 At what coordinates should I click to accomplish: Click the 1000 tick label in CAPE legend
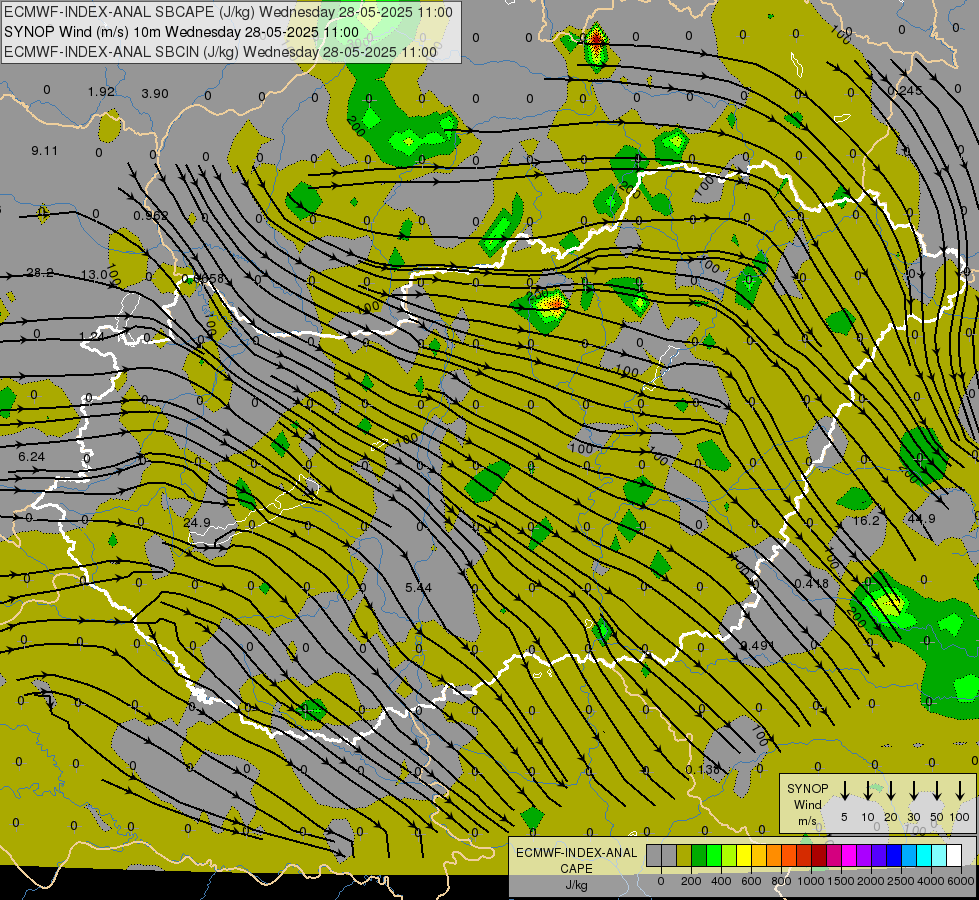coord(811,881)
